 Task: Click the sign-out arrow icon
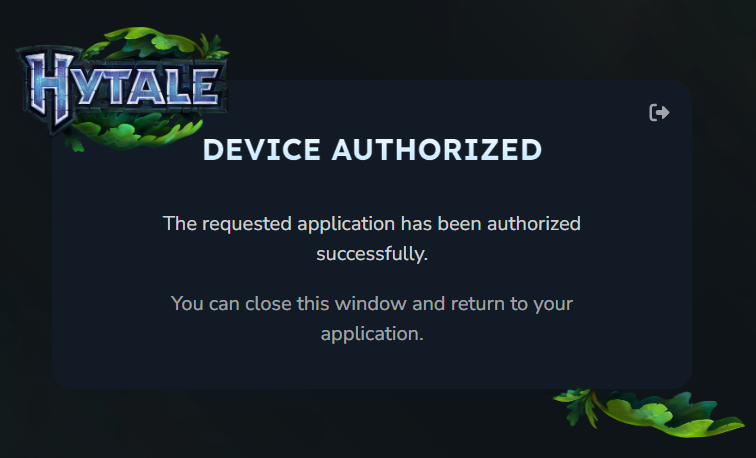tap(659, 112)
